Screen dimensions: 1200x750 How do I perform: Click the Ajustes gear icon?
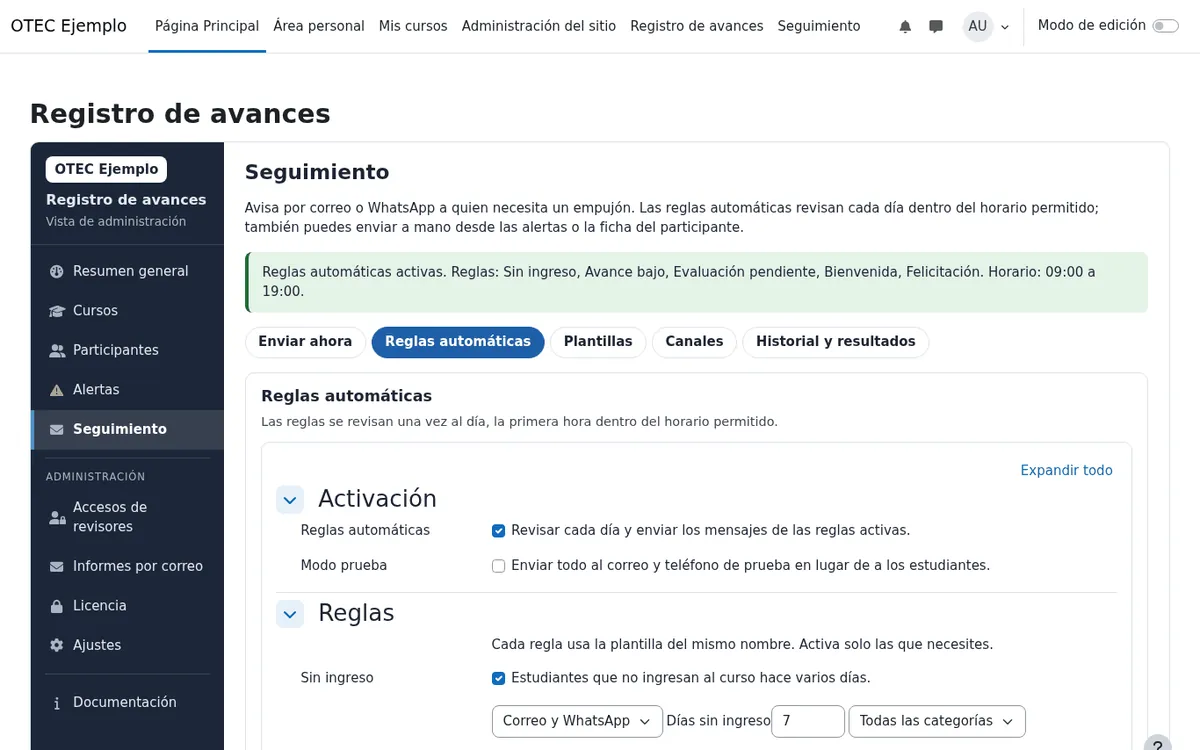coord(57,645)
